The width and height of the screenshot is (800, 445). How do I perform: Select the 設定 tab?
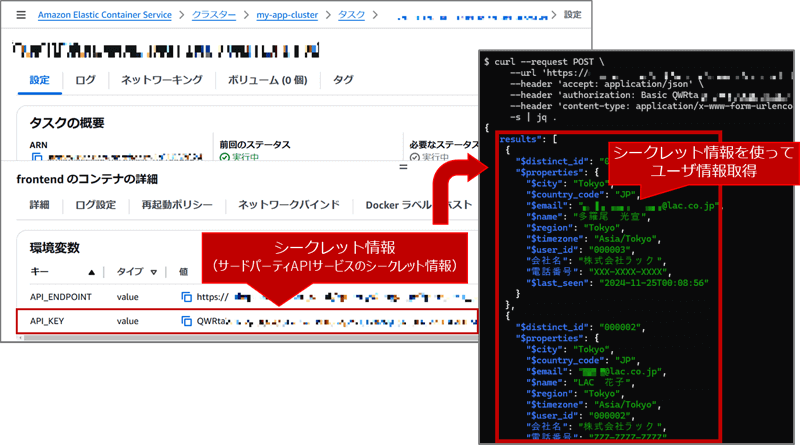tap(39, 80)
